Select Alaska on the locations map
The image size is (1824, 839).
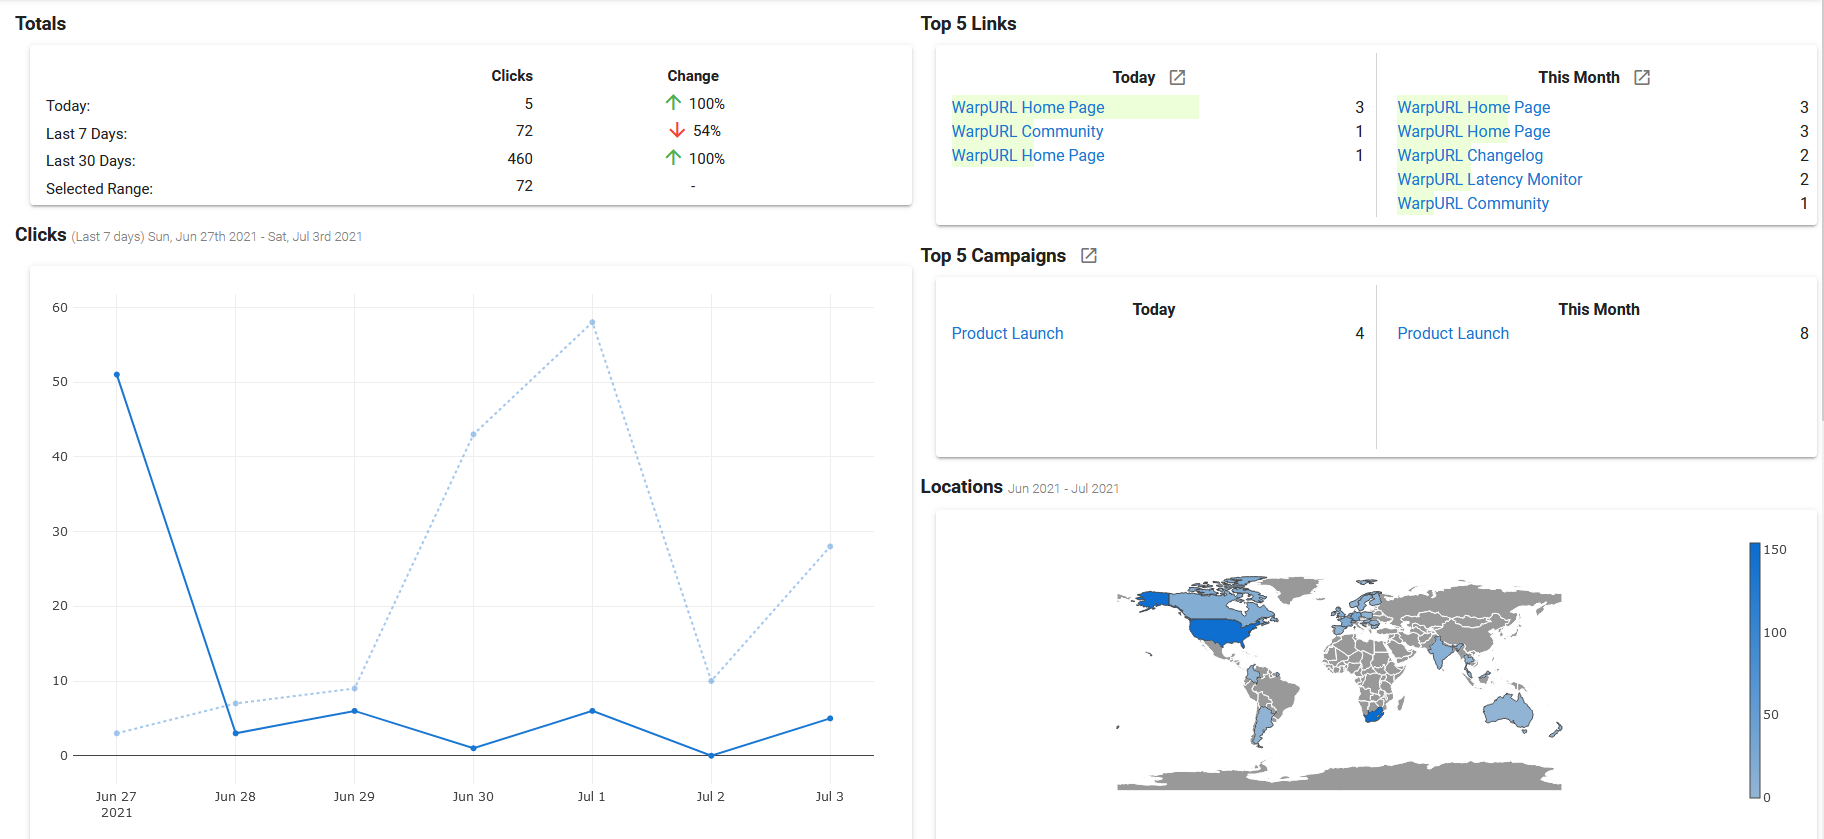click(x=1154, y=599)
